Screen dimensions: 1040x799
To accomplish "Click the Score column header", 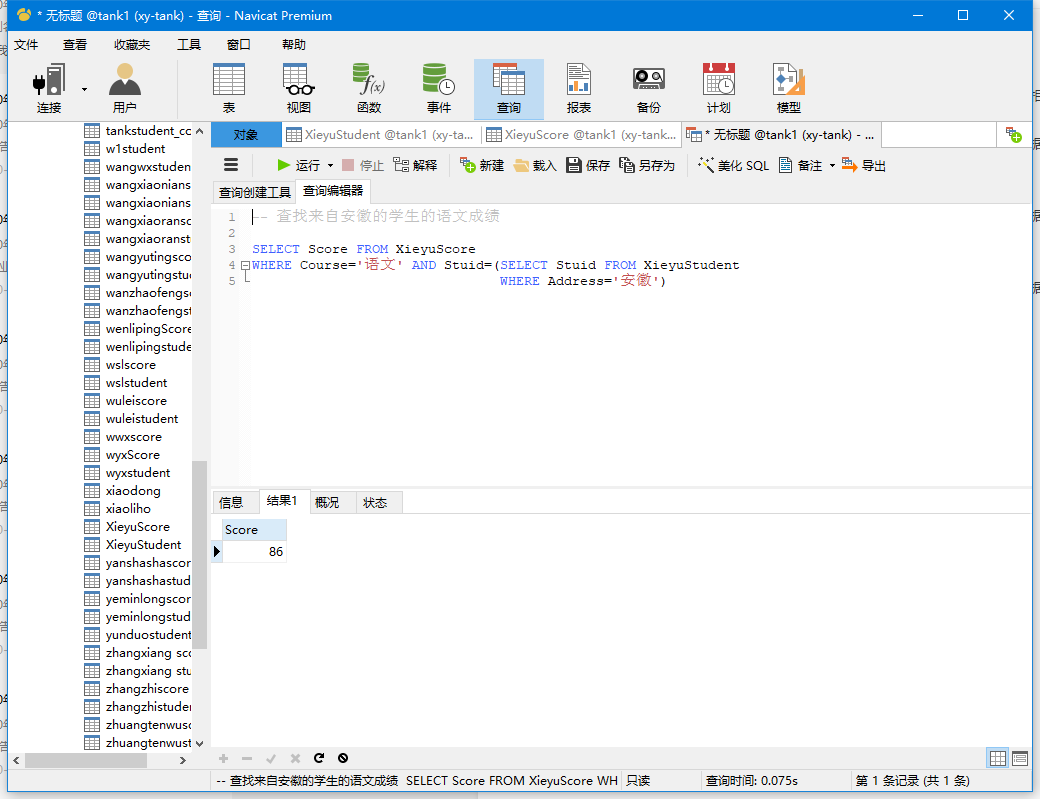I will (255, 530).
